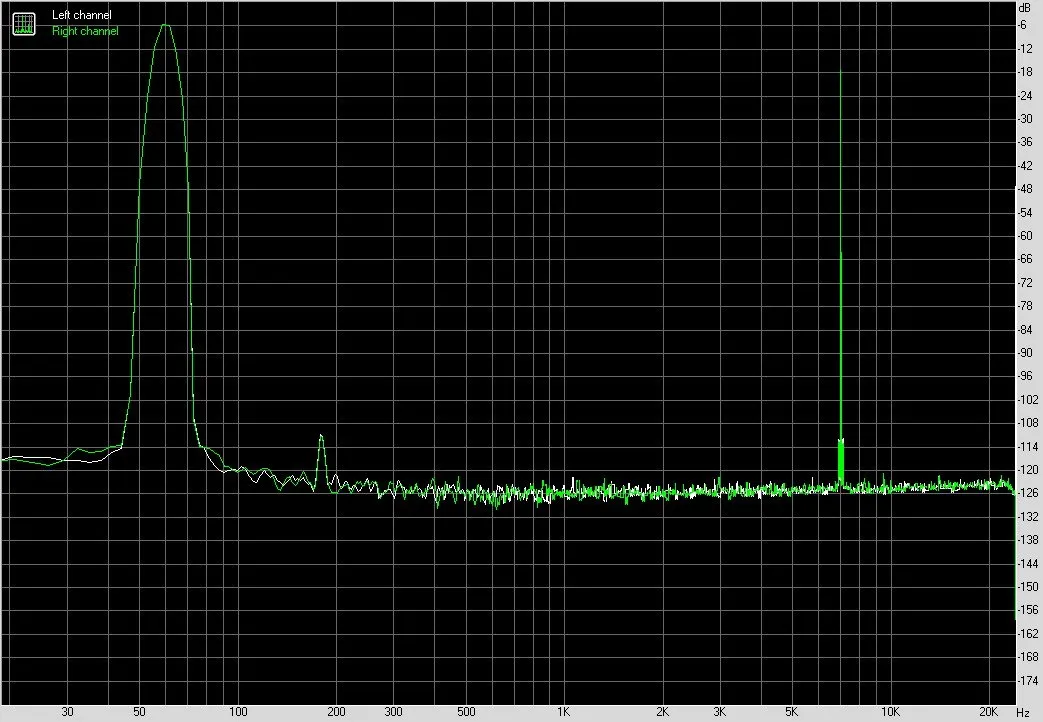Select the Left channel legend label
Viewport: 1043px width, 722px height.
[x=82, y=15]
